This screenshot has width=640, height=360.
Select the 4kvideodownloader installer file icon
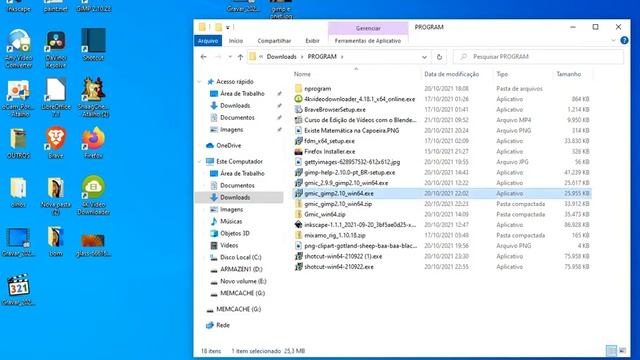pos(298,99)
